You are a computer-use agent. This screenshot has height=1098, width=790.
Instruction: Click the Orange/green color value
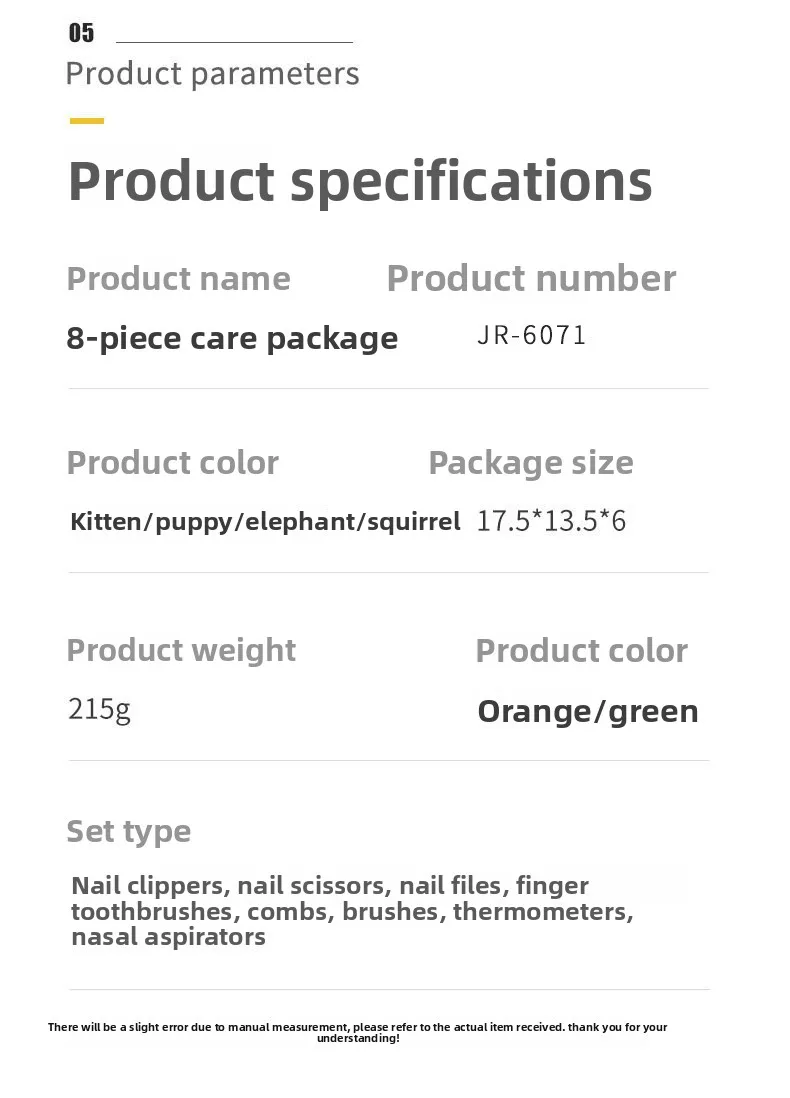[588, 711]
